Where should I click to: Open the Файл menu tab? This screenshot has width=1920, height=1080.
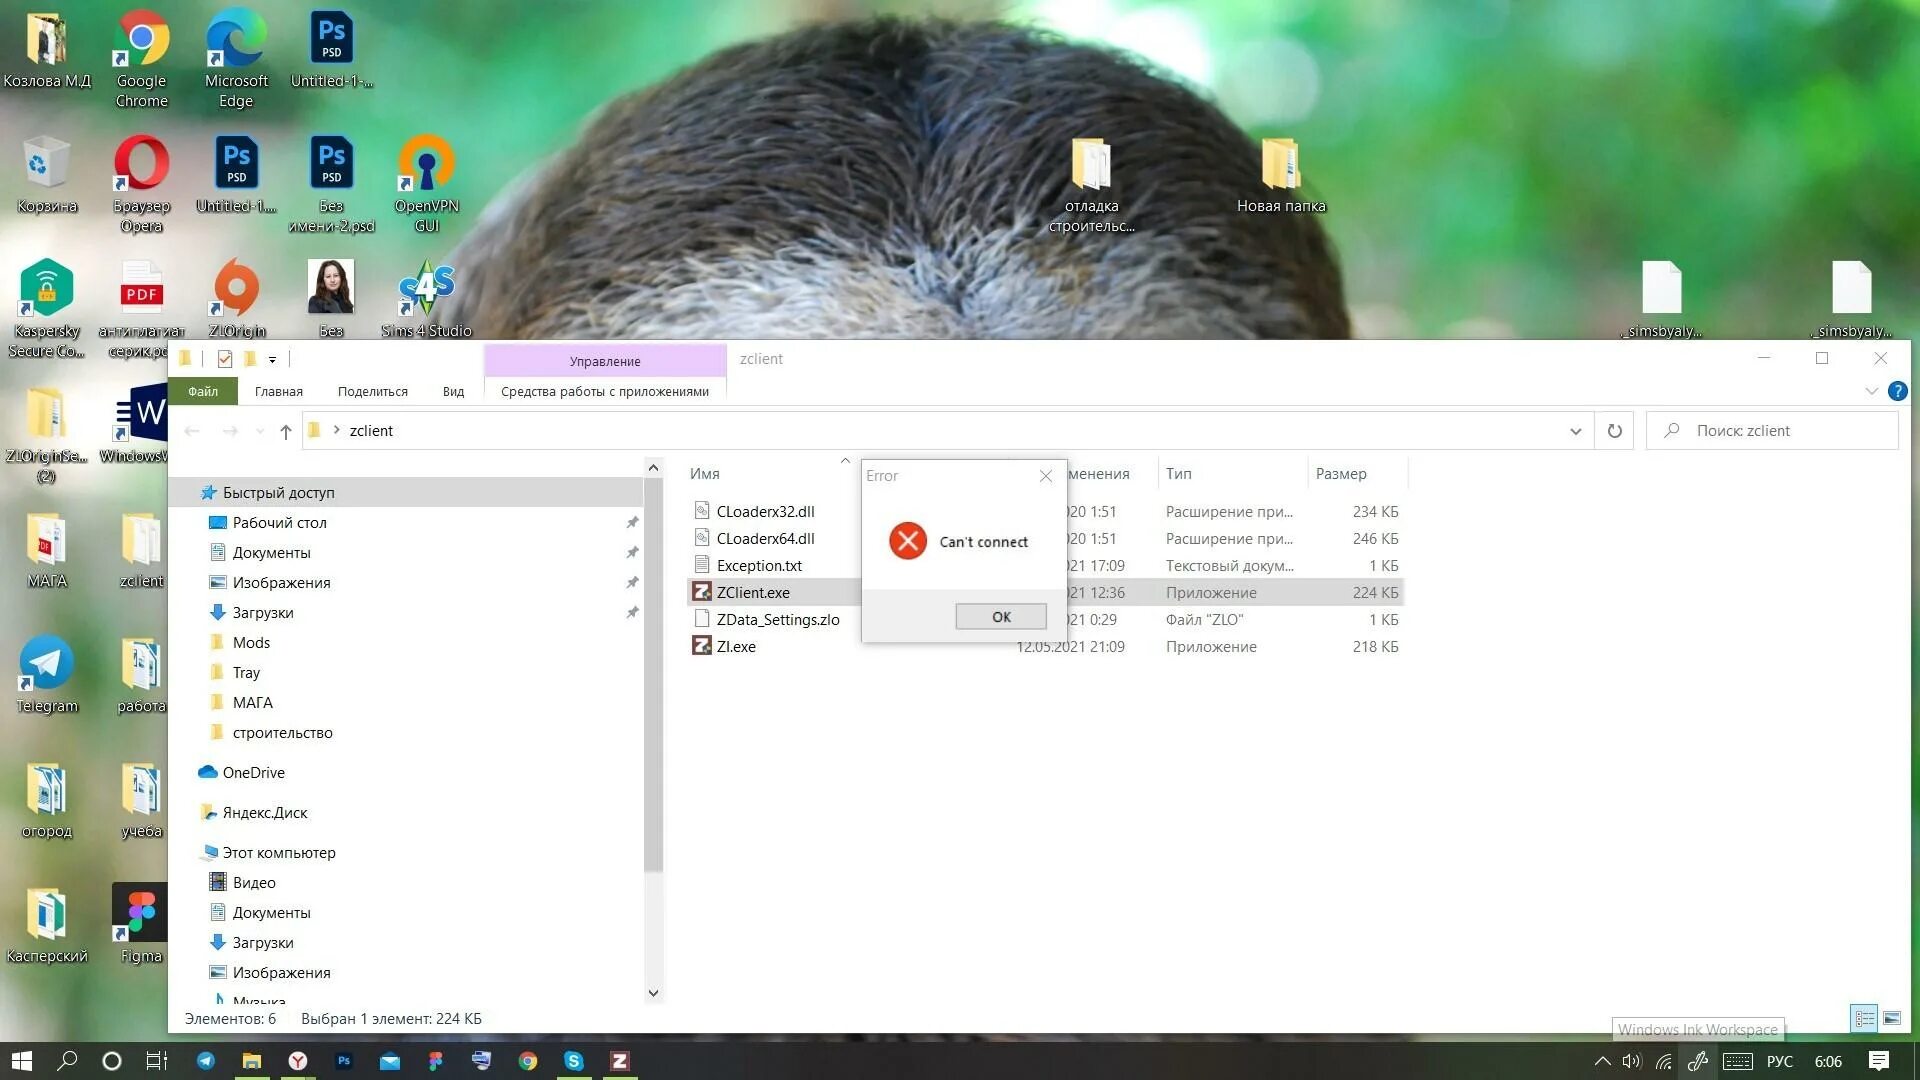[x=203, y=391]
